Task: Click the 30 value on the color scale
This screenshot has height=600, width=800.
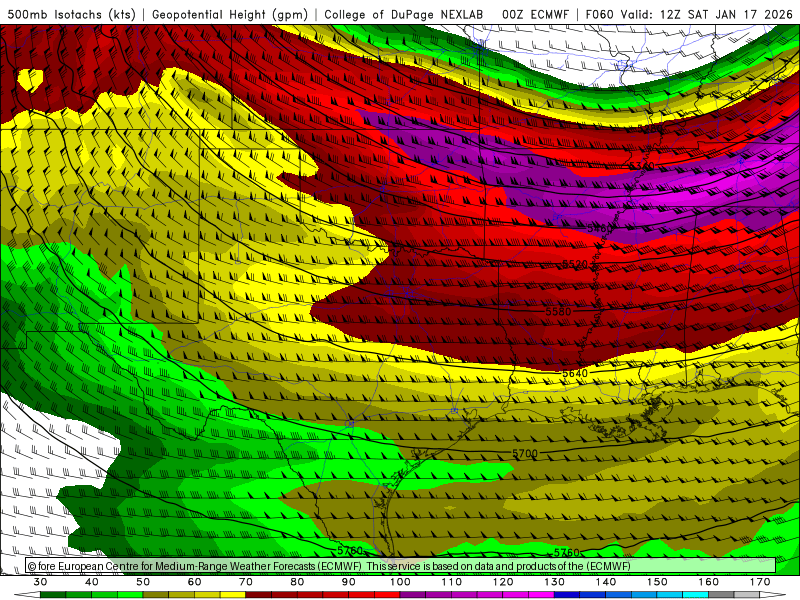Action: coord(40,582)
